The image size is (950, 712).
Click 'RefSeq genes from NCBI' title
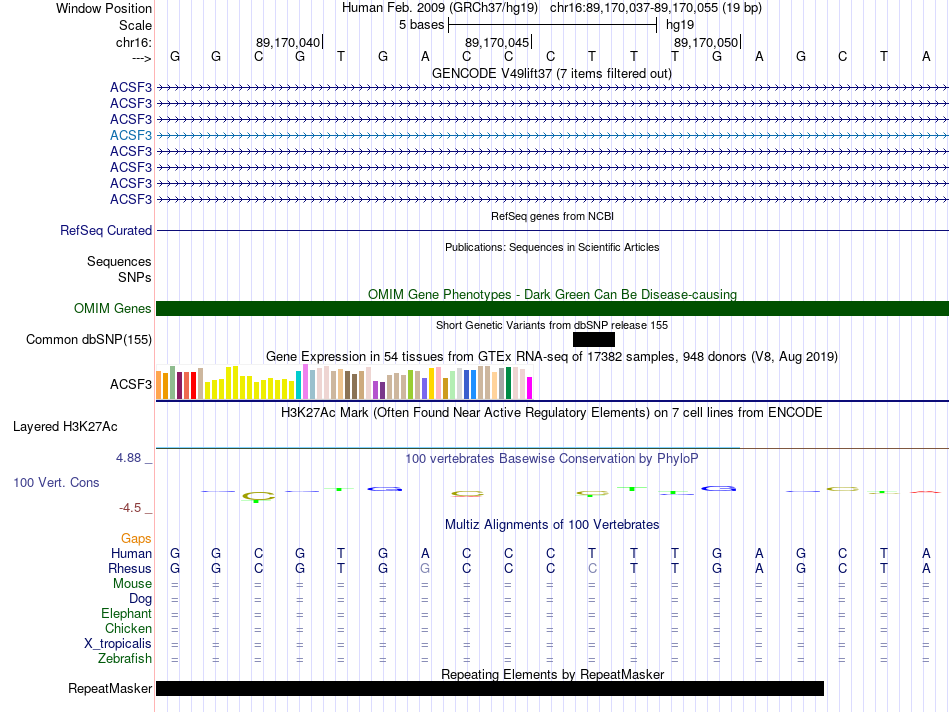[x=552, y=216]
